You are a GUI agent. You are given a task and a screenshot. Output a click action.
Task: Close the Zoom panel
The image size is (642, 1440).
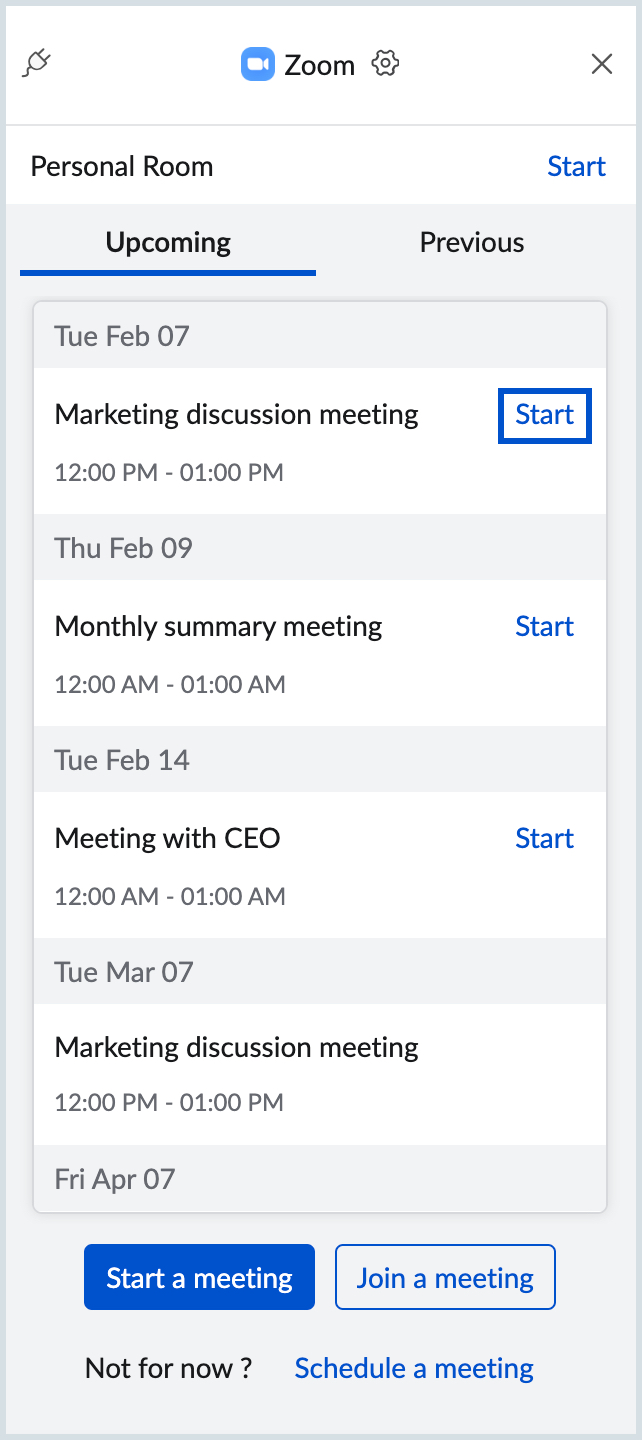(602, 63)
